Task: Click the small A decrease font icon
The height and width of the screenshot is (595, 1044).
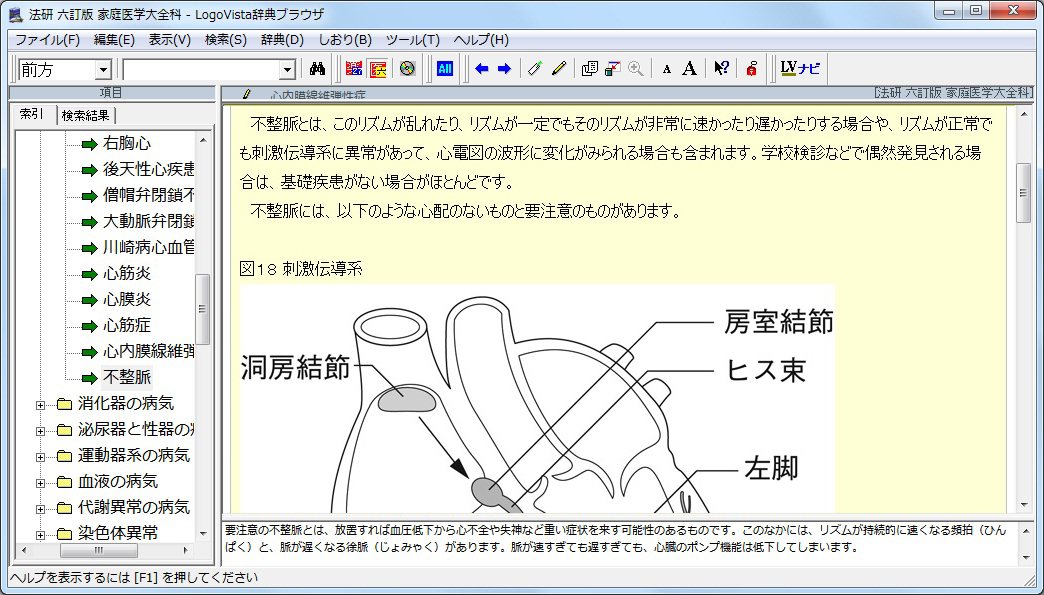Action: [x=667, y=69]
